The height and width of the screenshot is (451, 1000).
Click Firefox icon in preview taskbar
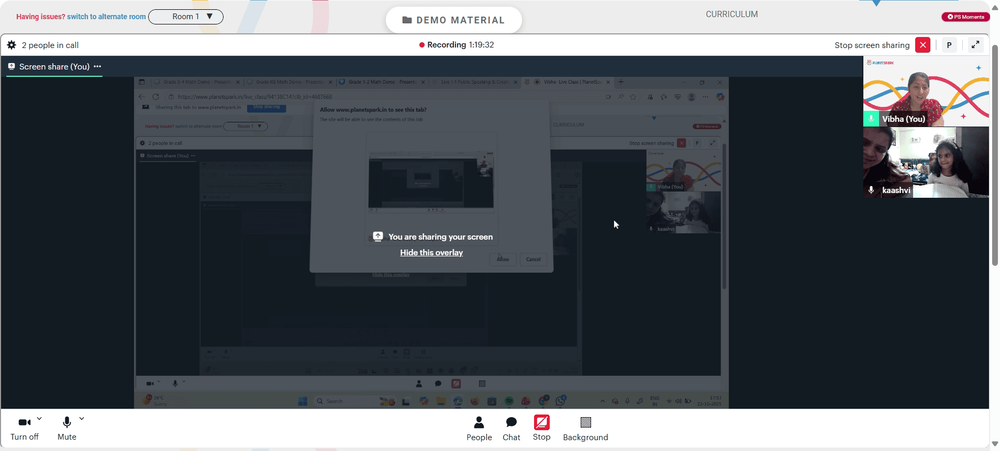[x=474, y=401]
